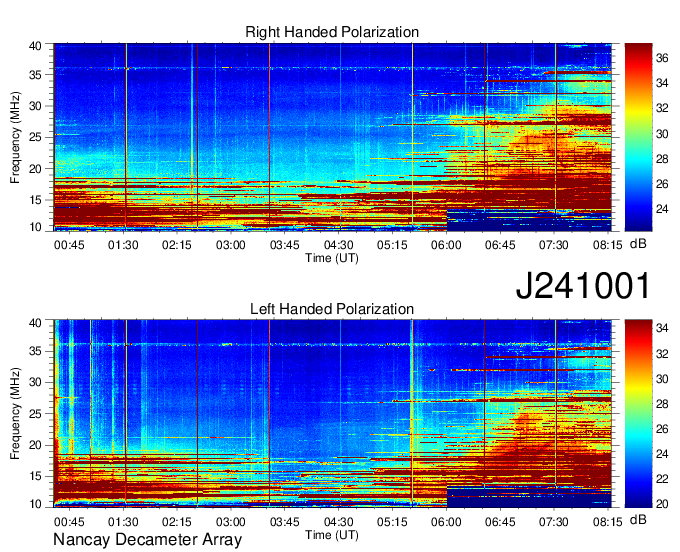Select the J241001 observation label
Viewport: 680px width, 552px height.
coord(583,285)
